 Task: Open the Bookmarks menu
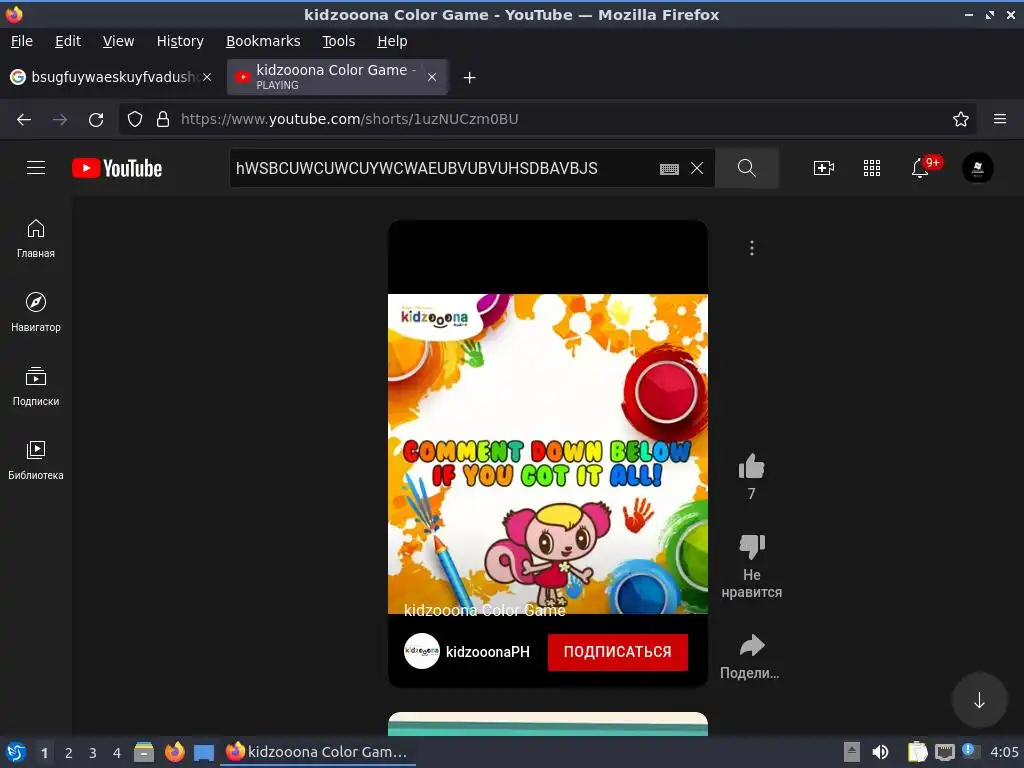point(263,41)
